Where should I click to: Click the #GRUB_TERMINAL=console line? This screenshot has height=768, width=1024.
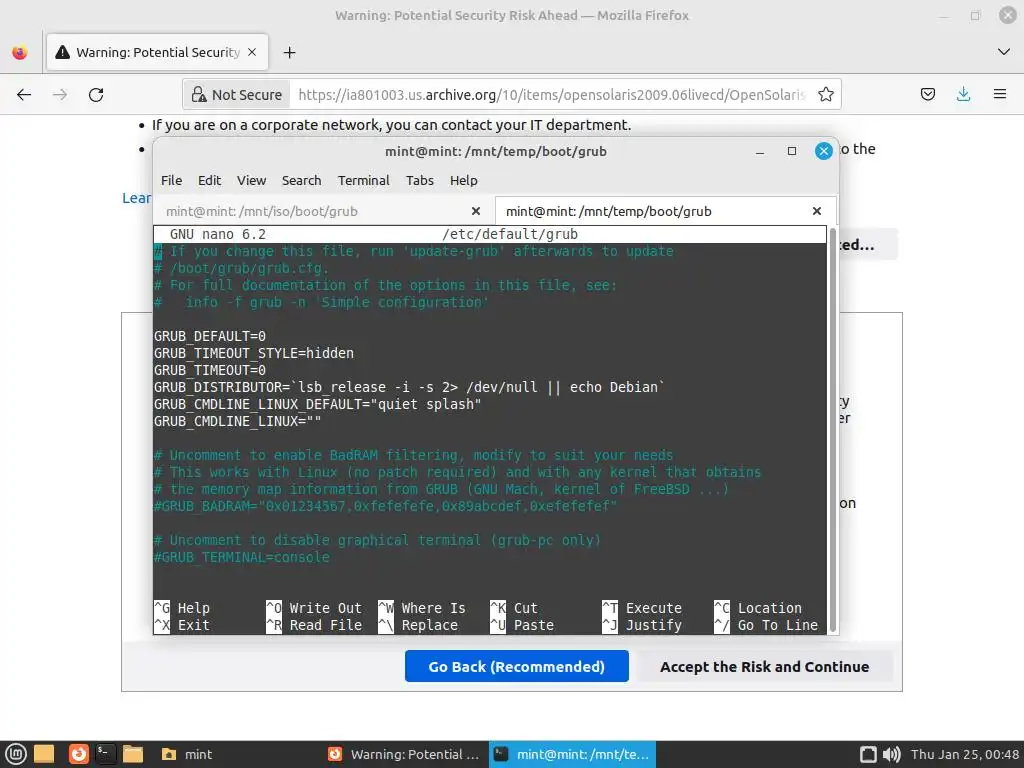point(242,557)
